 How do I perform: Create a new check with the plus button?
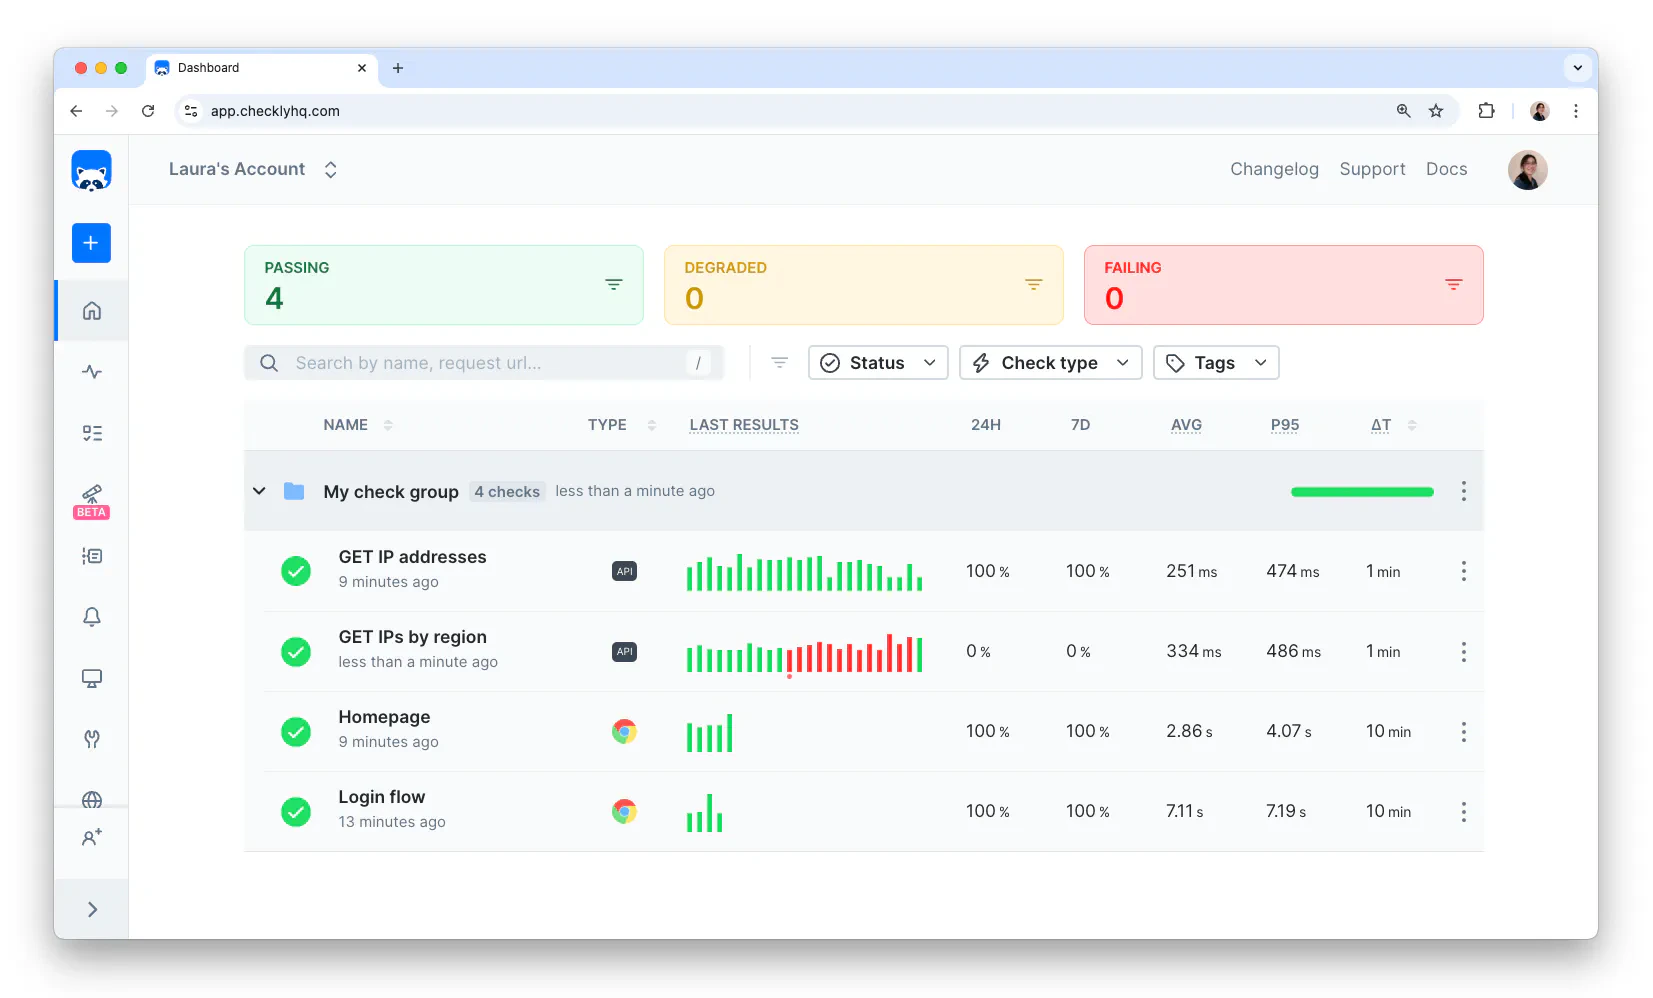[91, 243]
